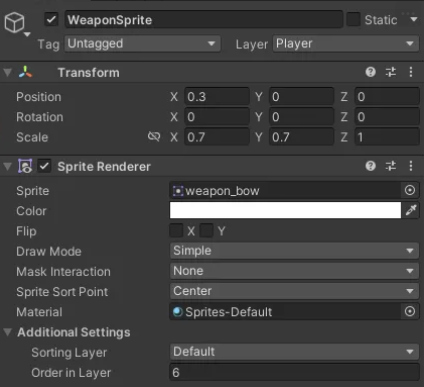Click the Sprites-Default material sphere icon

click(x=178, y=312)
